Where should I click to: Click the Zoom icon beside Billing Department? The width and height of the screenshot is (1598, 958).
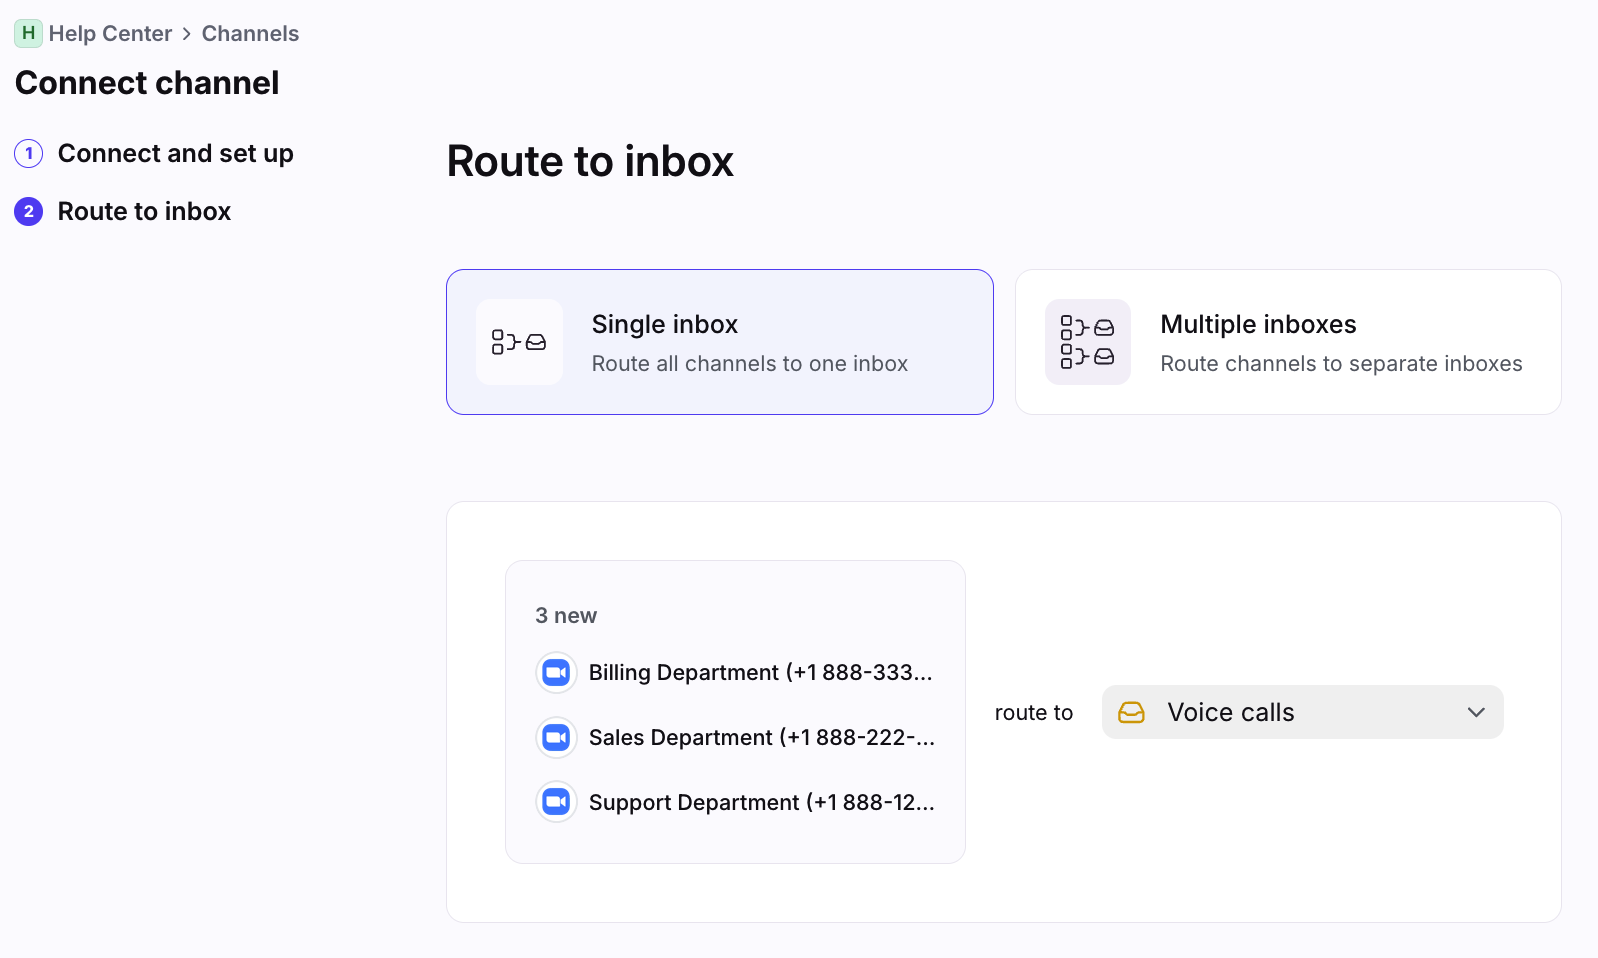coord(556,673)
